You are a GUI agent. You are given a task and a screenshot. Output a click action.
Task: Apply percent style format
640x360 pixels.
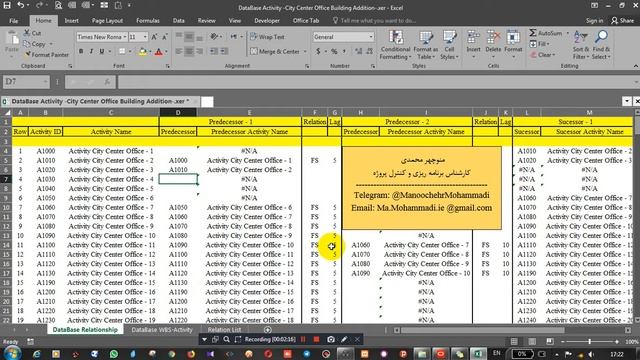334,51
